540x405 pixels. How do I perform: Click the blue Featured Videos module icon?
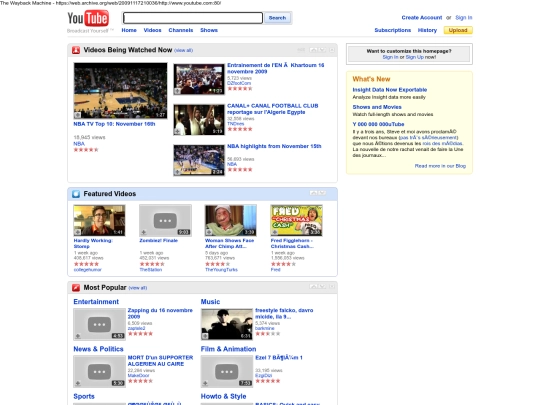(76, 194)
